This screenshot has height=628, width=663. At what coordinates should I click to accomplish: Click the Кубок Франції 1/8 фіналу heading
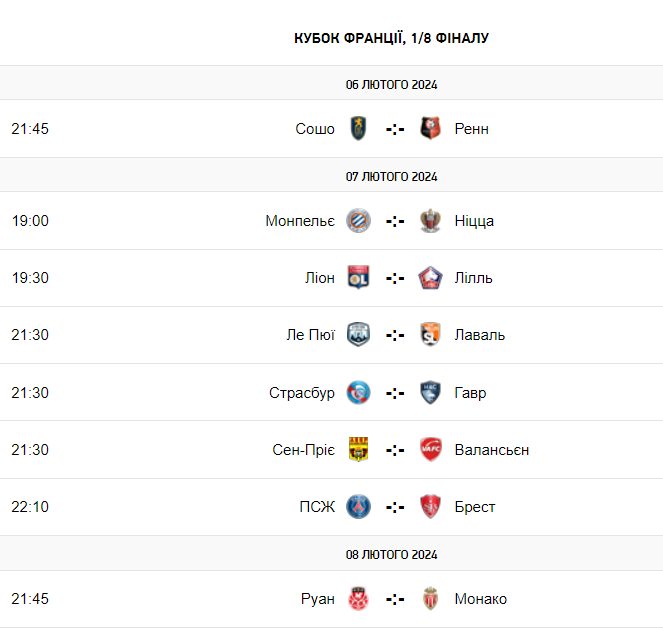pyautogui.click(x=391, y=38)
